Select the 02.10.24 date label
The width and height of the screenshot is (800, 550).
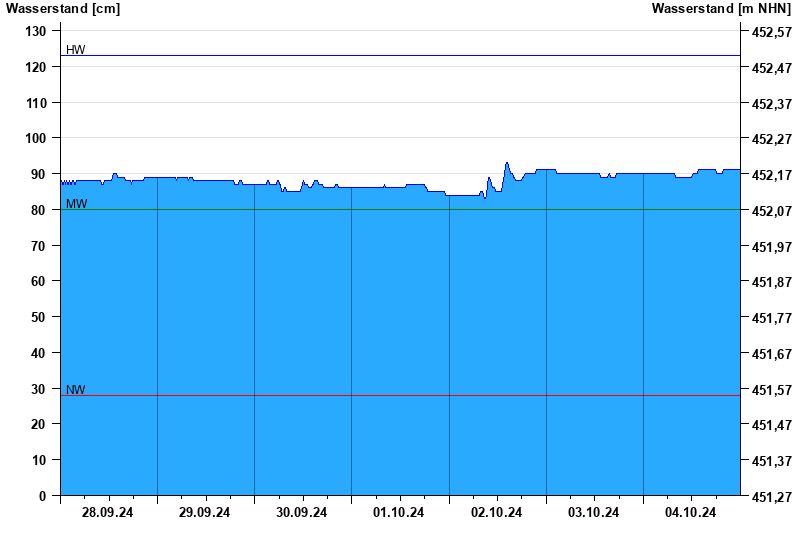point(497,513)
